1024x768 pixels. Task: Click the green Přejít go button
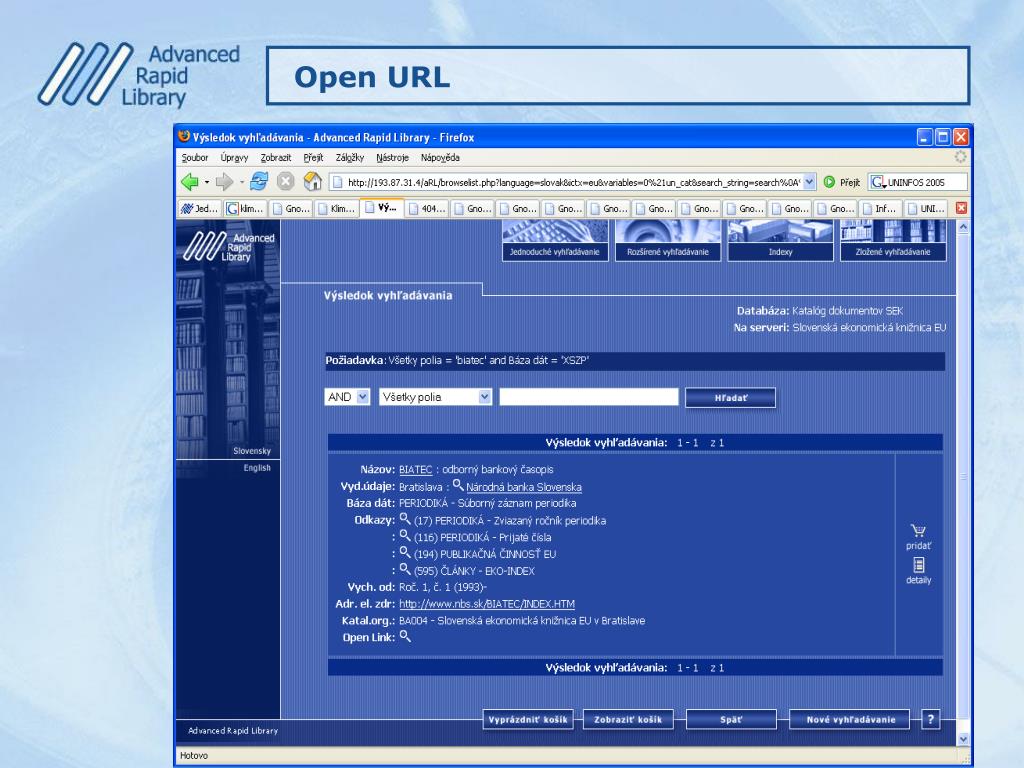pos(842,182)
